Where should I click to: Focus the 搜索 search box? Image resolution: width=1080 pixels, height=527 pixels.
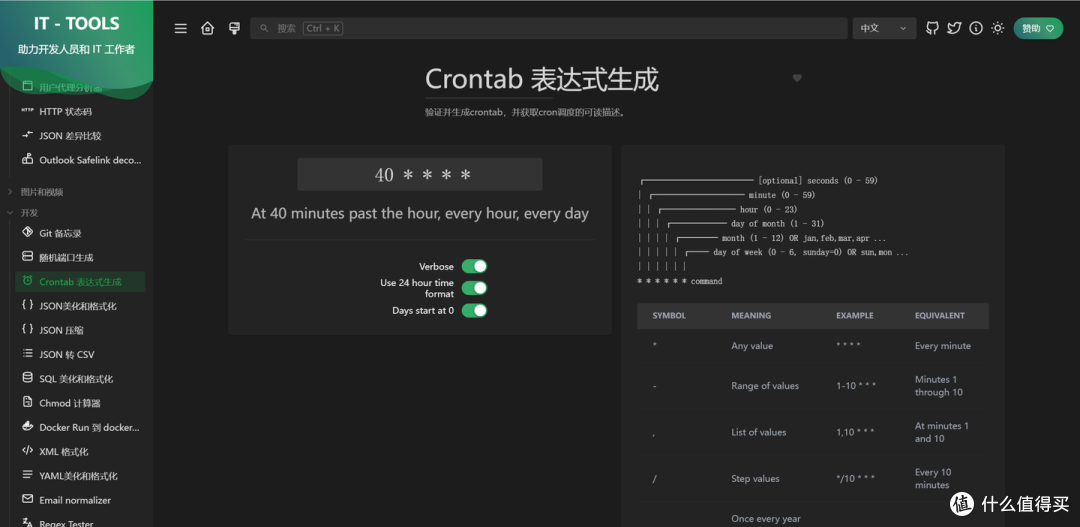[x=549, y=28]
